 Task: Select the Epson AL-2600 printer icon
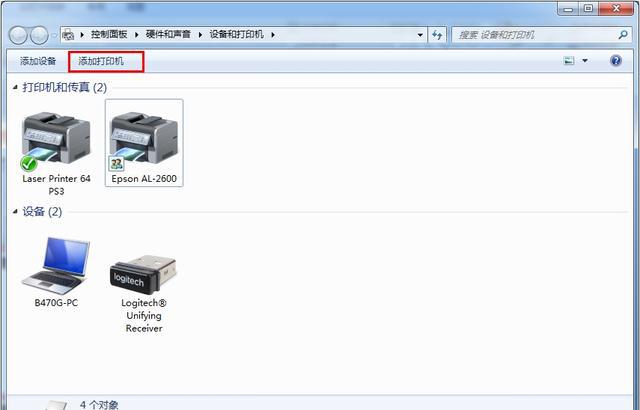click(x=144, y=141)
